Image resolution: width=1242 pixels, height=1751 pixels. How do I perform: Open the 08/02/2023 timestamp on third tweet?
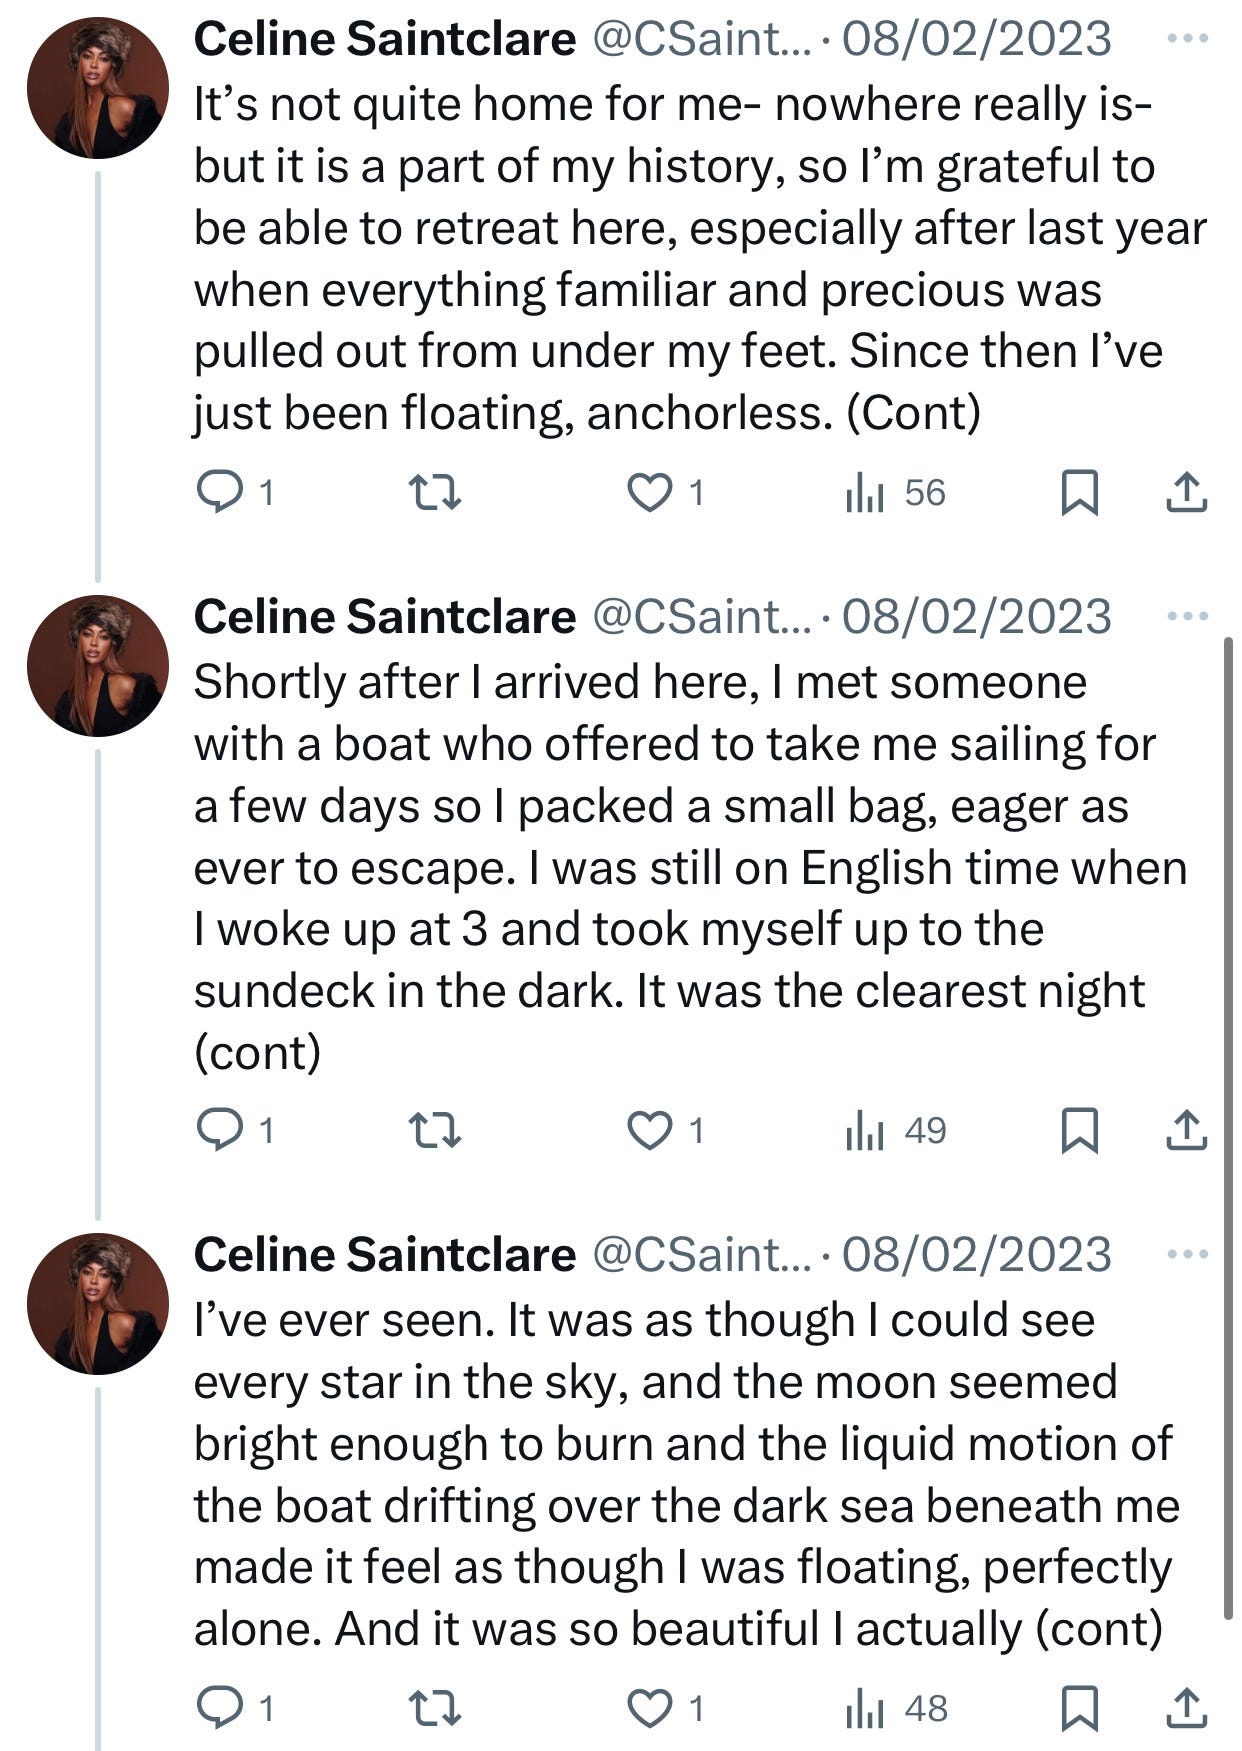click(976, 1255)
